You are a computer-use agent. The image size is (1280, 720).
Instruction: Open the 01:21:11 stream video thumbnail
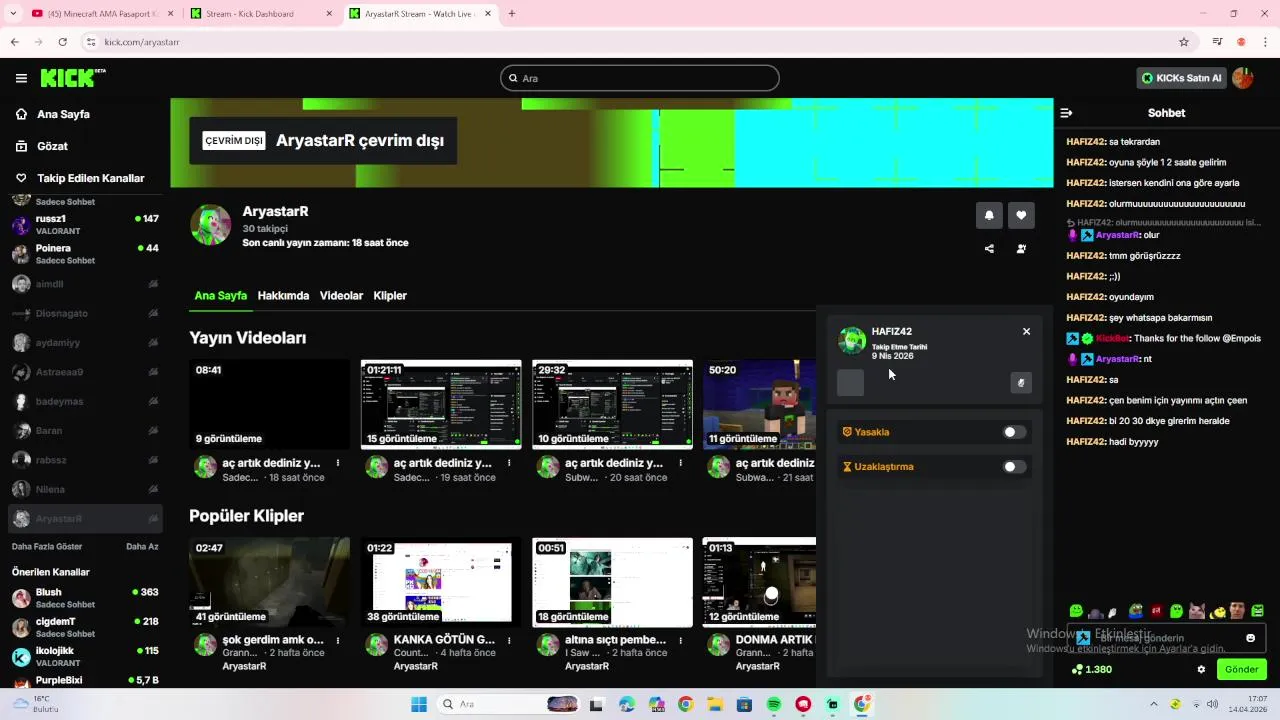441,404
